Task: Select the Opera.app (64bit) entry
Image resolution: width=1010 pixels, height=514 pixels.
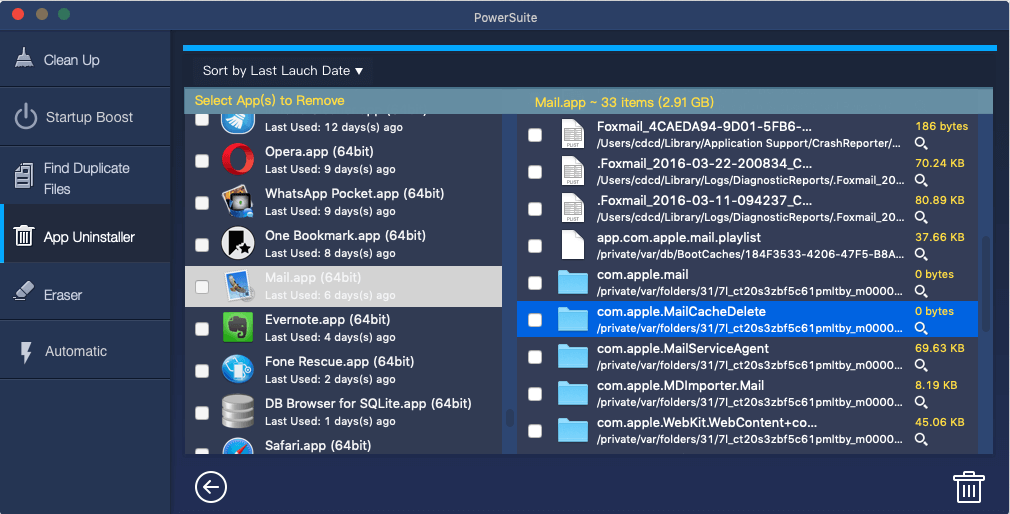Action: click(343, 160)
